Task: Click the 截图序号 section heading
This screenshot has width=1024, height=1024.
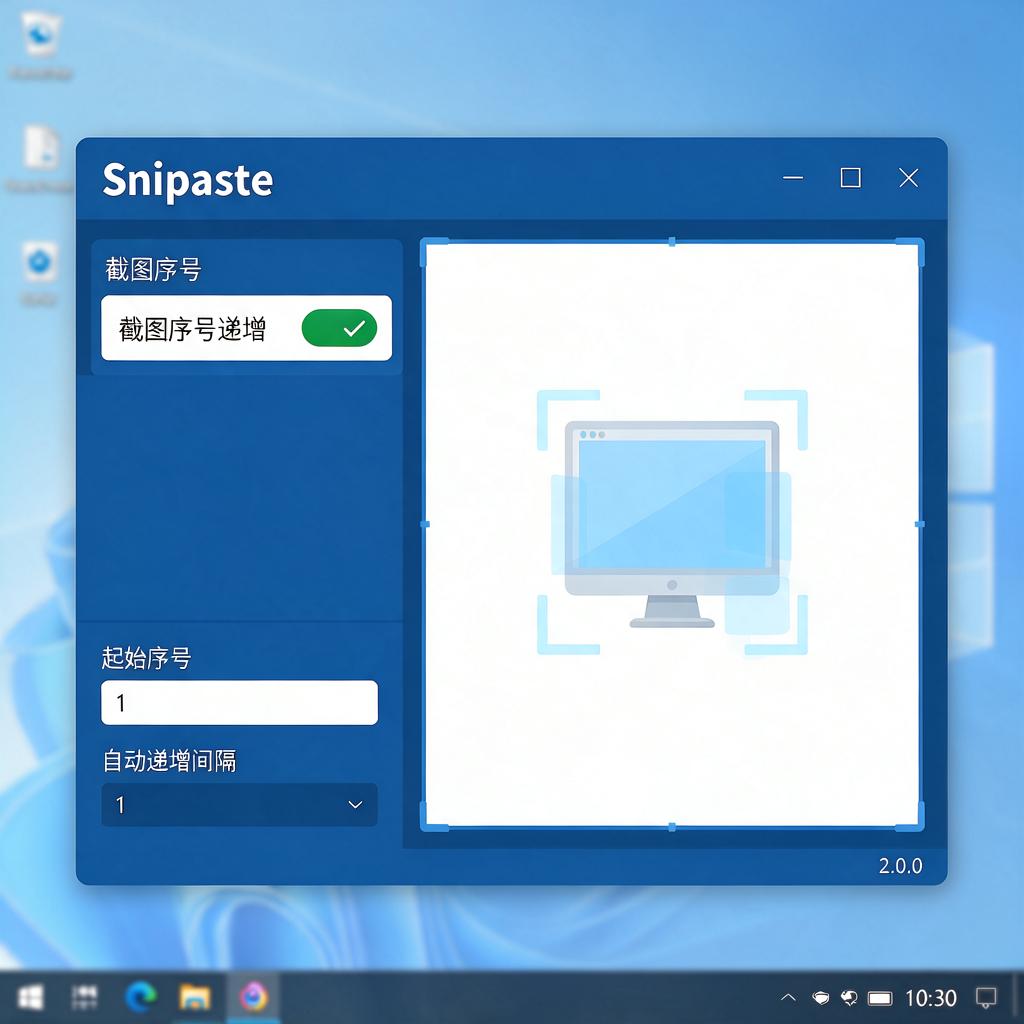Action: (x=153, y=269)
